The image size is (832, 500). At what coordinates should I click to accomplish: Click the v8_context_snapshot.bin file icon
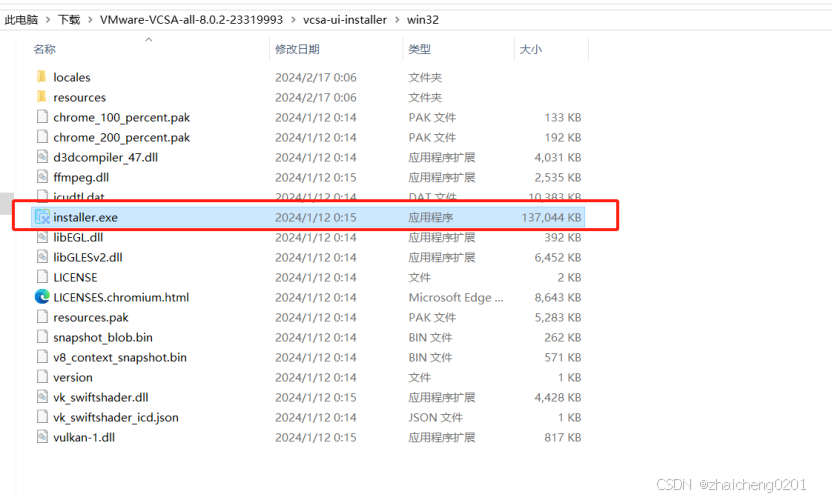[x=42, y=357]
